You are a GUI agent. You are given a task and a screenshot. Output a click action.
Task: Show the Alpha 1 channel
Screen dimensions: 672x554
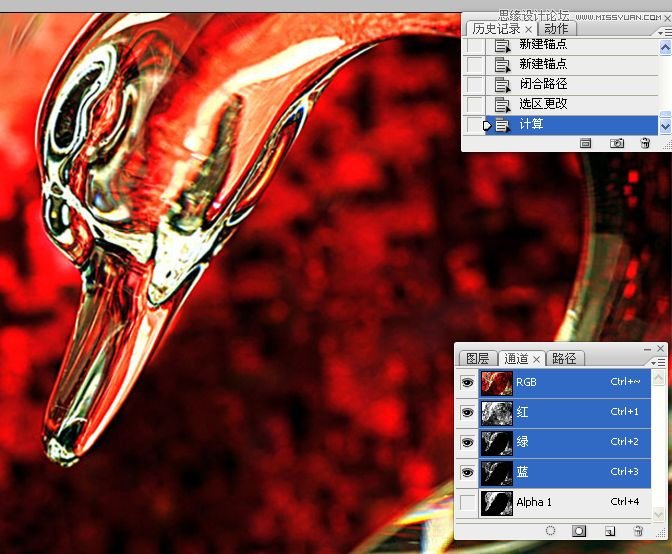point(467,502)
